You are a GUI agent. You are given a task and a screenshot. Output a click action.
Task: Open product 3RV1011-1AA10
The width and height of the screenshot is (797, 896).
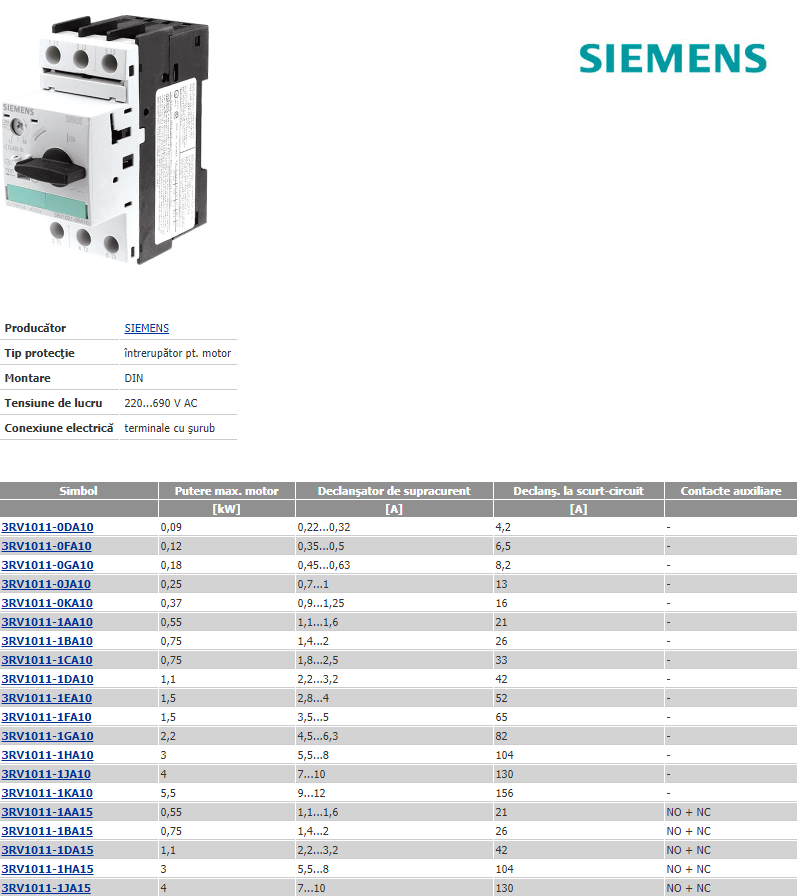tap(47, 622)
